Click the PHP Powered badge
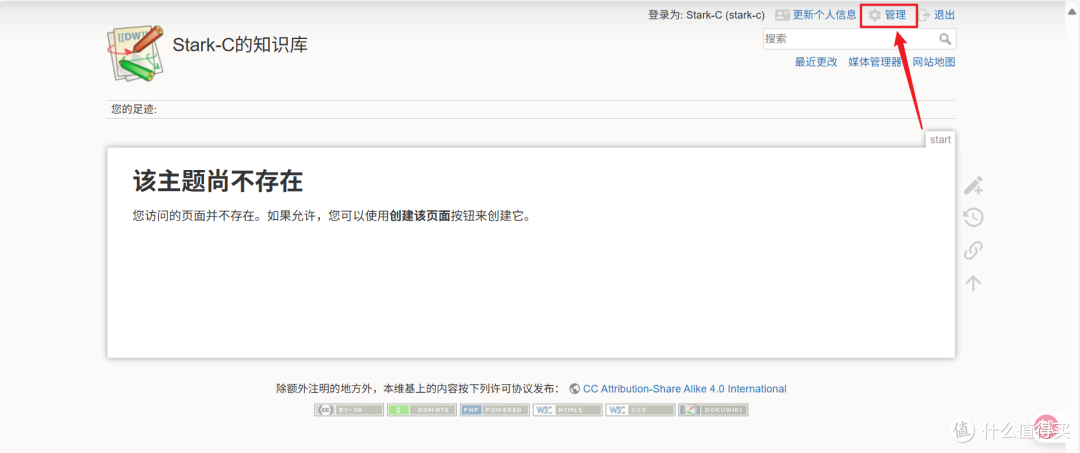The height and width of the screenshot is (453, 1080). (495, 410)
